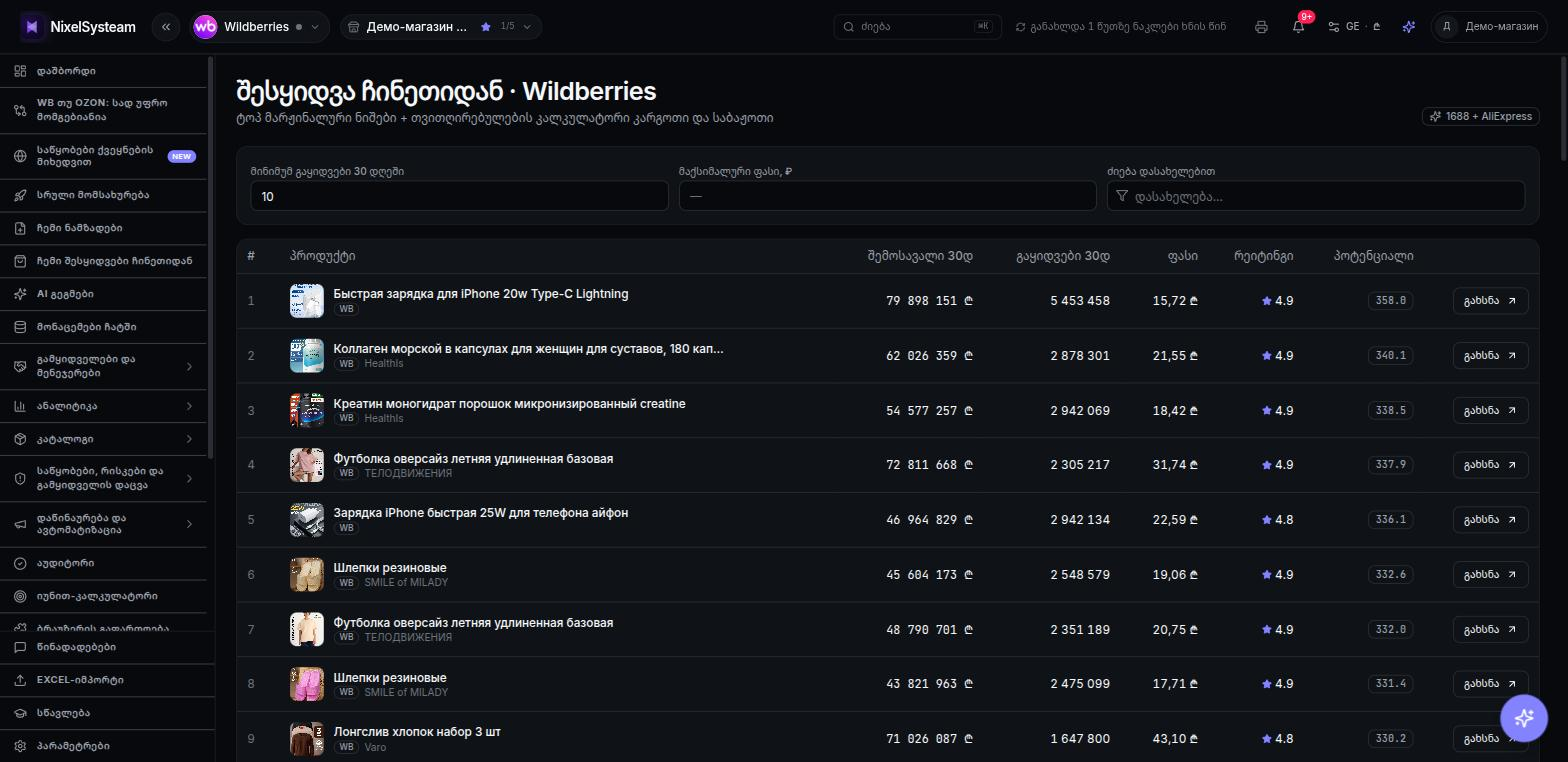
Task: Click the purple AI sparkle icon in header
Action: pos(1409,27)
